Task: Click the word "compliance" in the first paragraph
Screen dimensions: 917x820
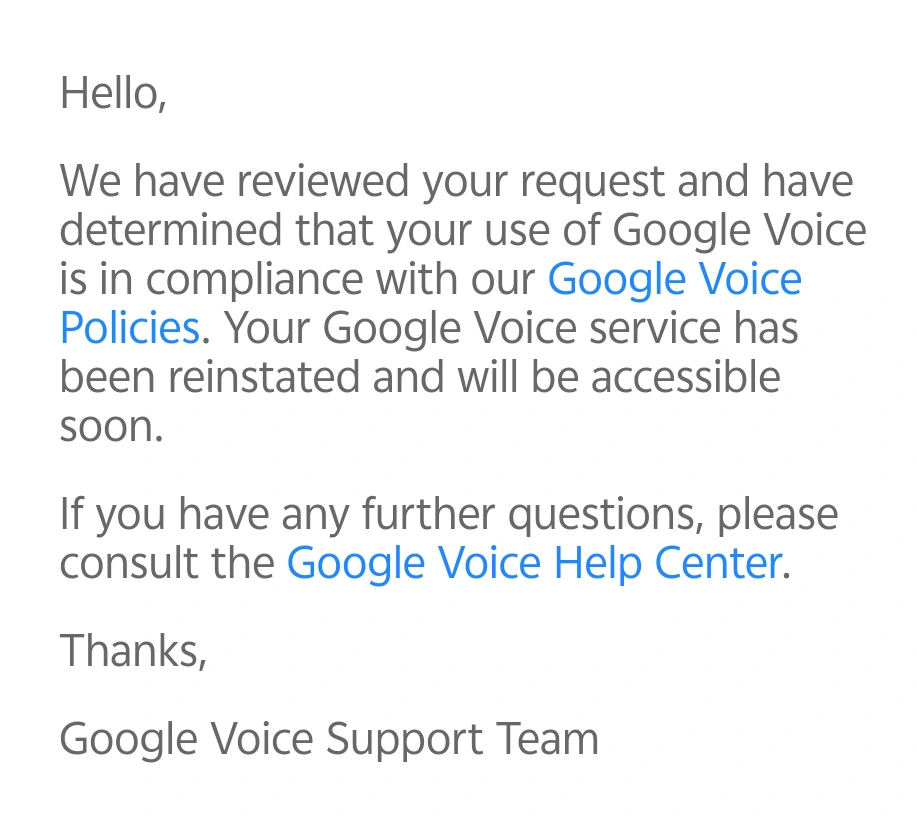Action: (255, 282)
